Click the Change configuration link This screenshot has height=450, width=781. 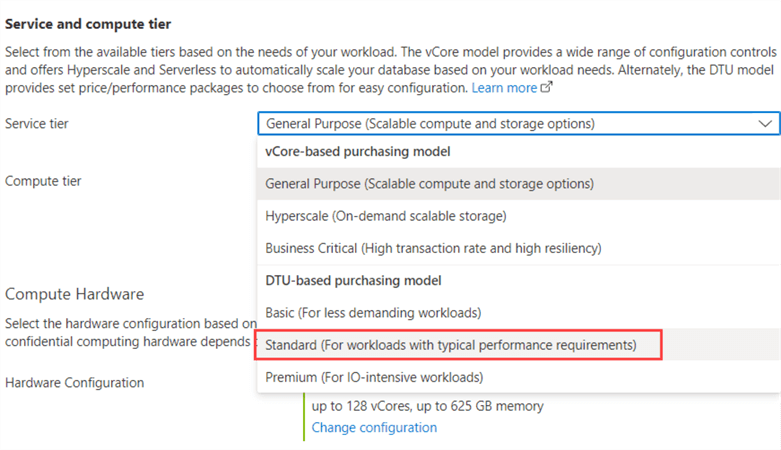click(374, 427)
